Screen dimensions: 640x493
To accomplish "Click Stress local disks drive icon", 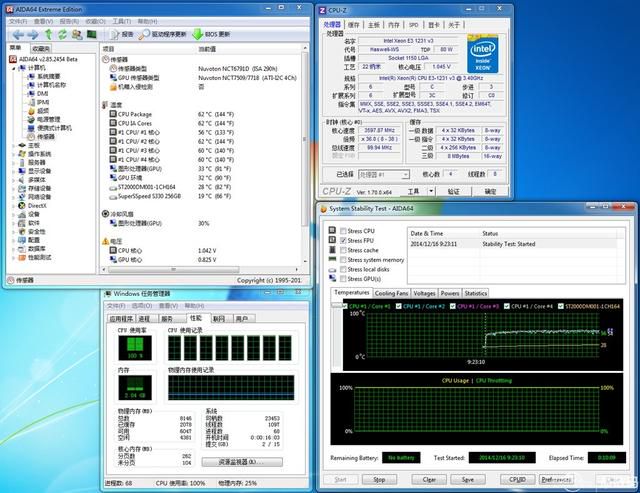I will coord(332,270).
